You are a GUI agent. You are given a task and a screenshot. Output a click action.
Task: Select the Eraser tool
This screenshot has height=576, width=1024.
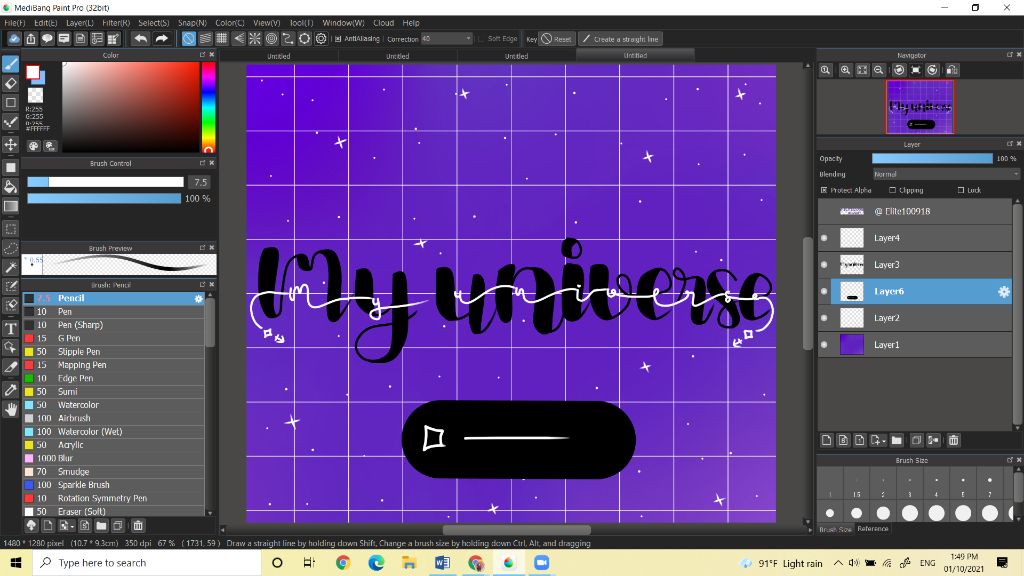[10, 83]
